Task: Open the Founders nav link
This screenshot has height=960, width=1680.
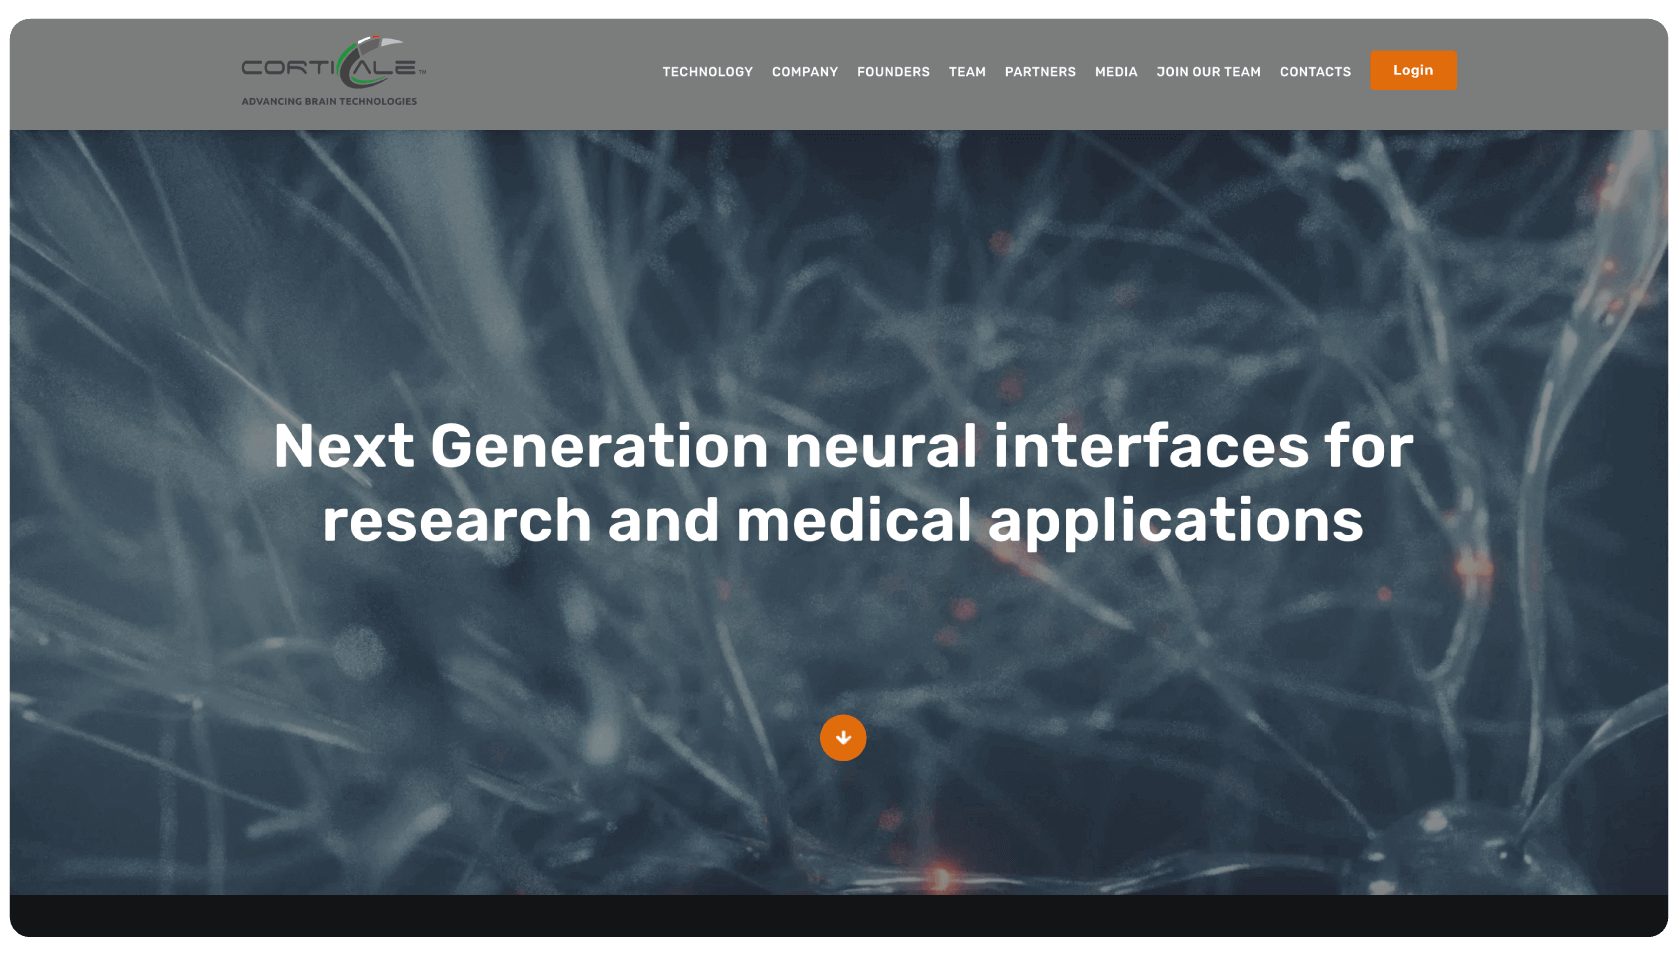Action: 893,72
